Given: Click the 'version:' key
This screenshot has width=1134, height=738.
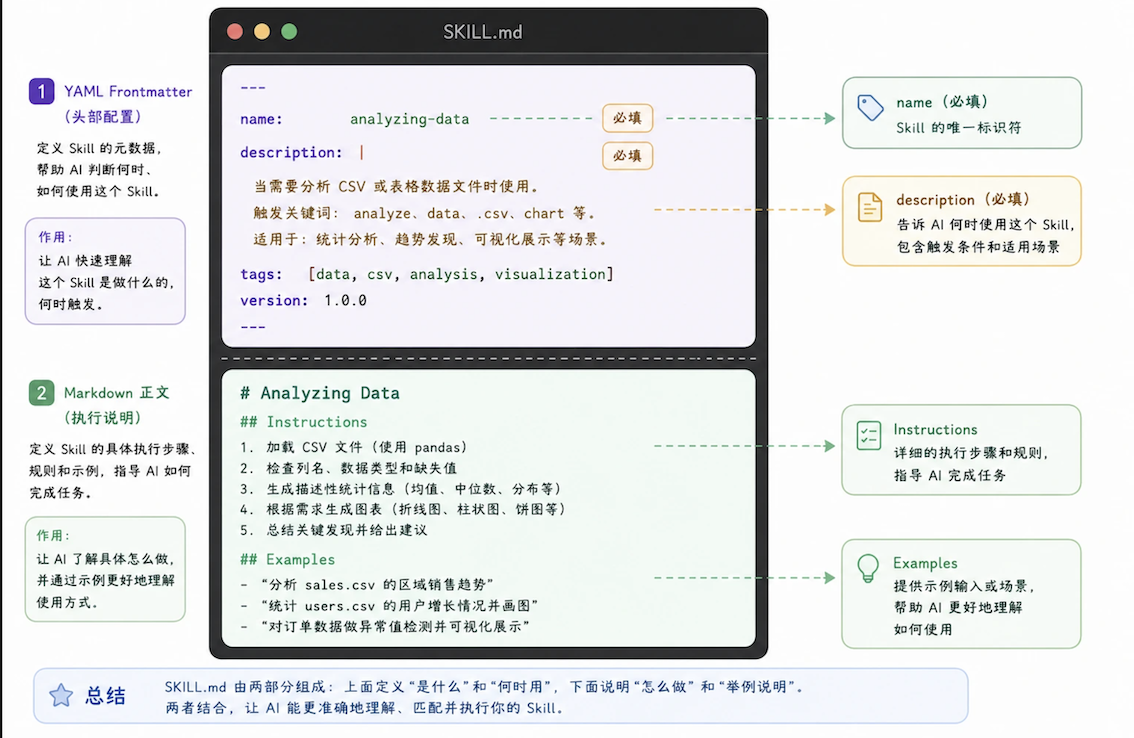Looking at the screenshot, I should tap(274, 300).
